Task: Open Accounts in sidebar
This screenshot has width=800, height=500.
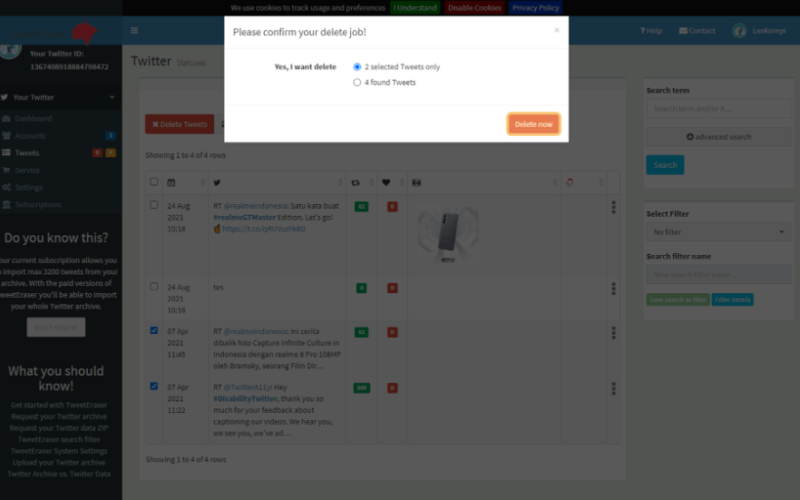Action: tap(30, 136)
